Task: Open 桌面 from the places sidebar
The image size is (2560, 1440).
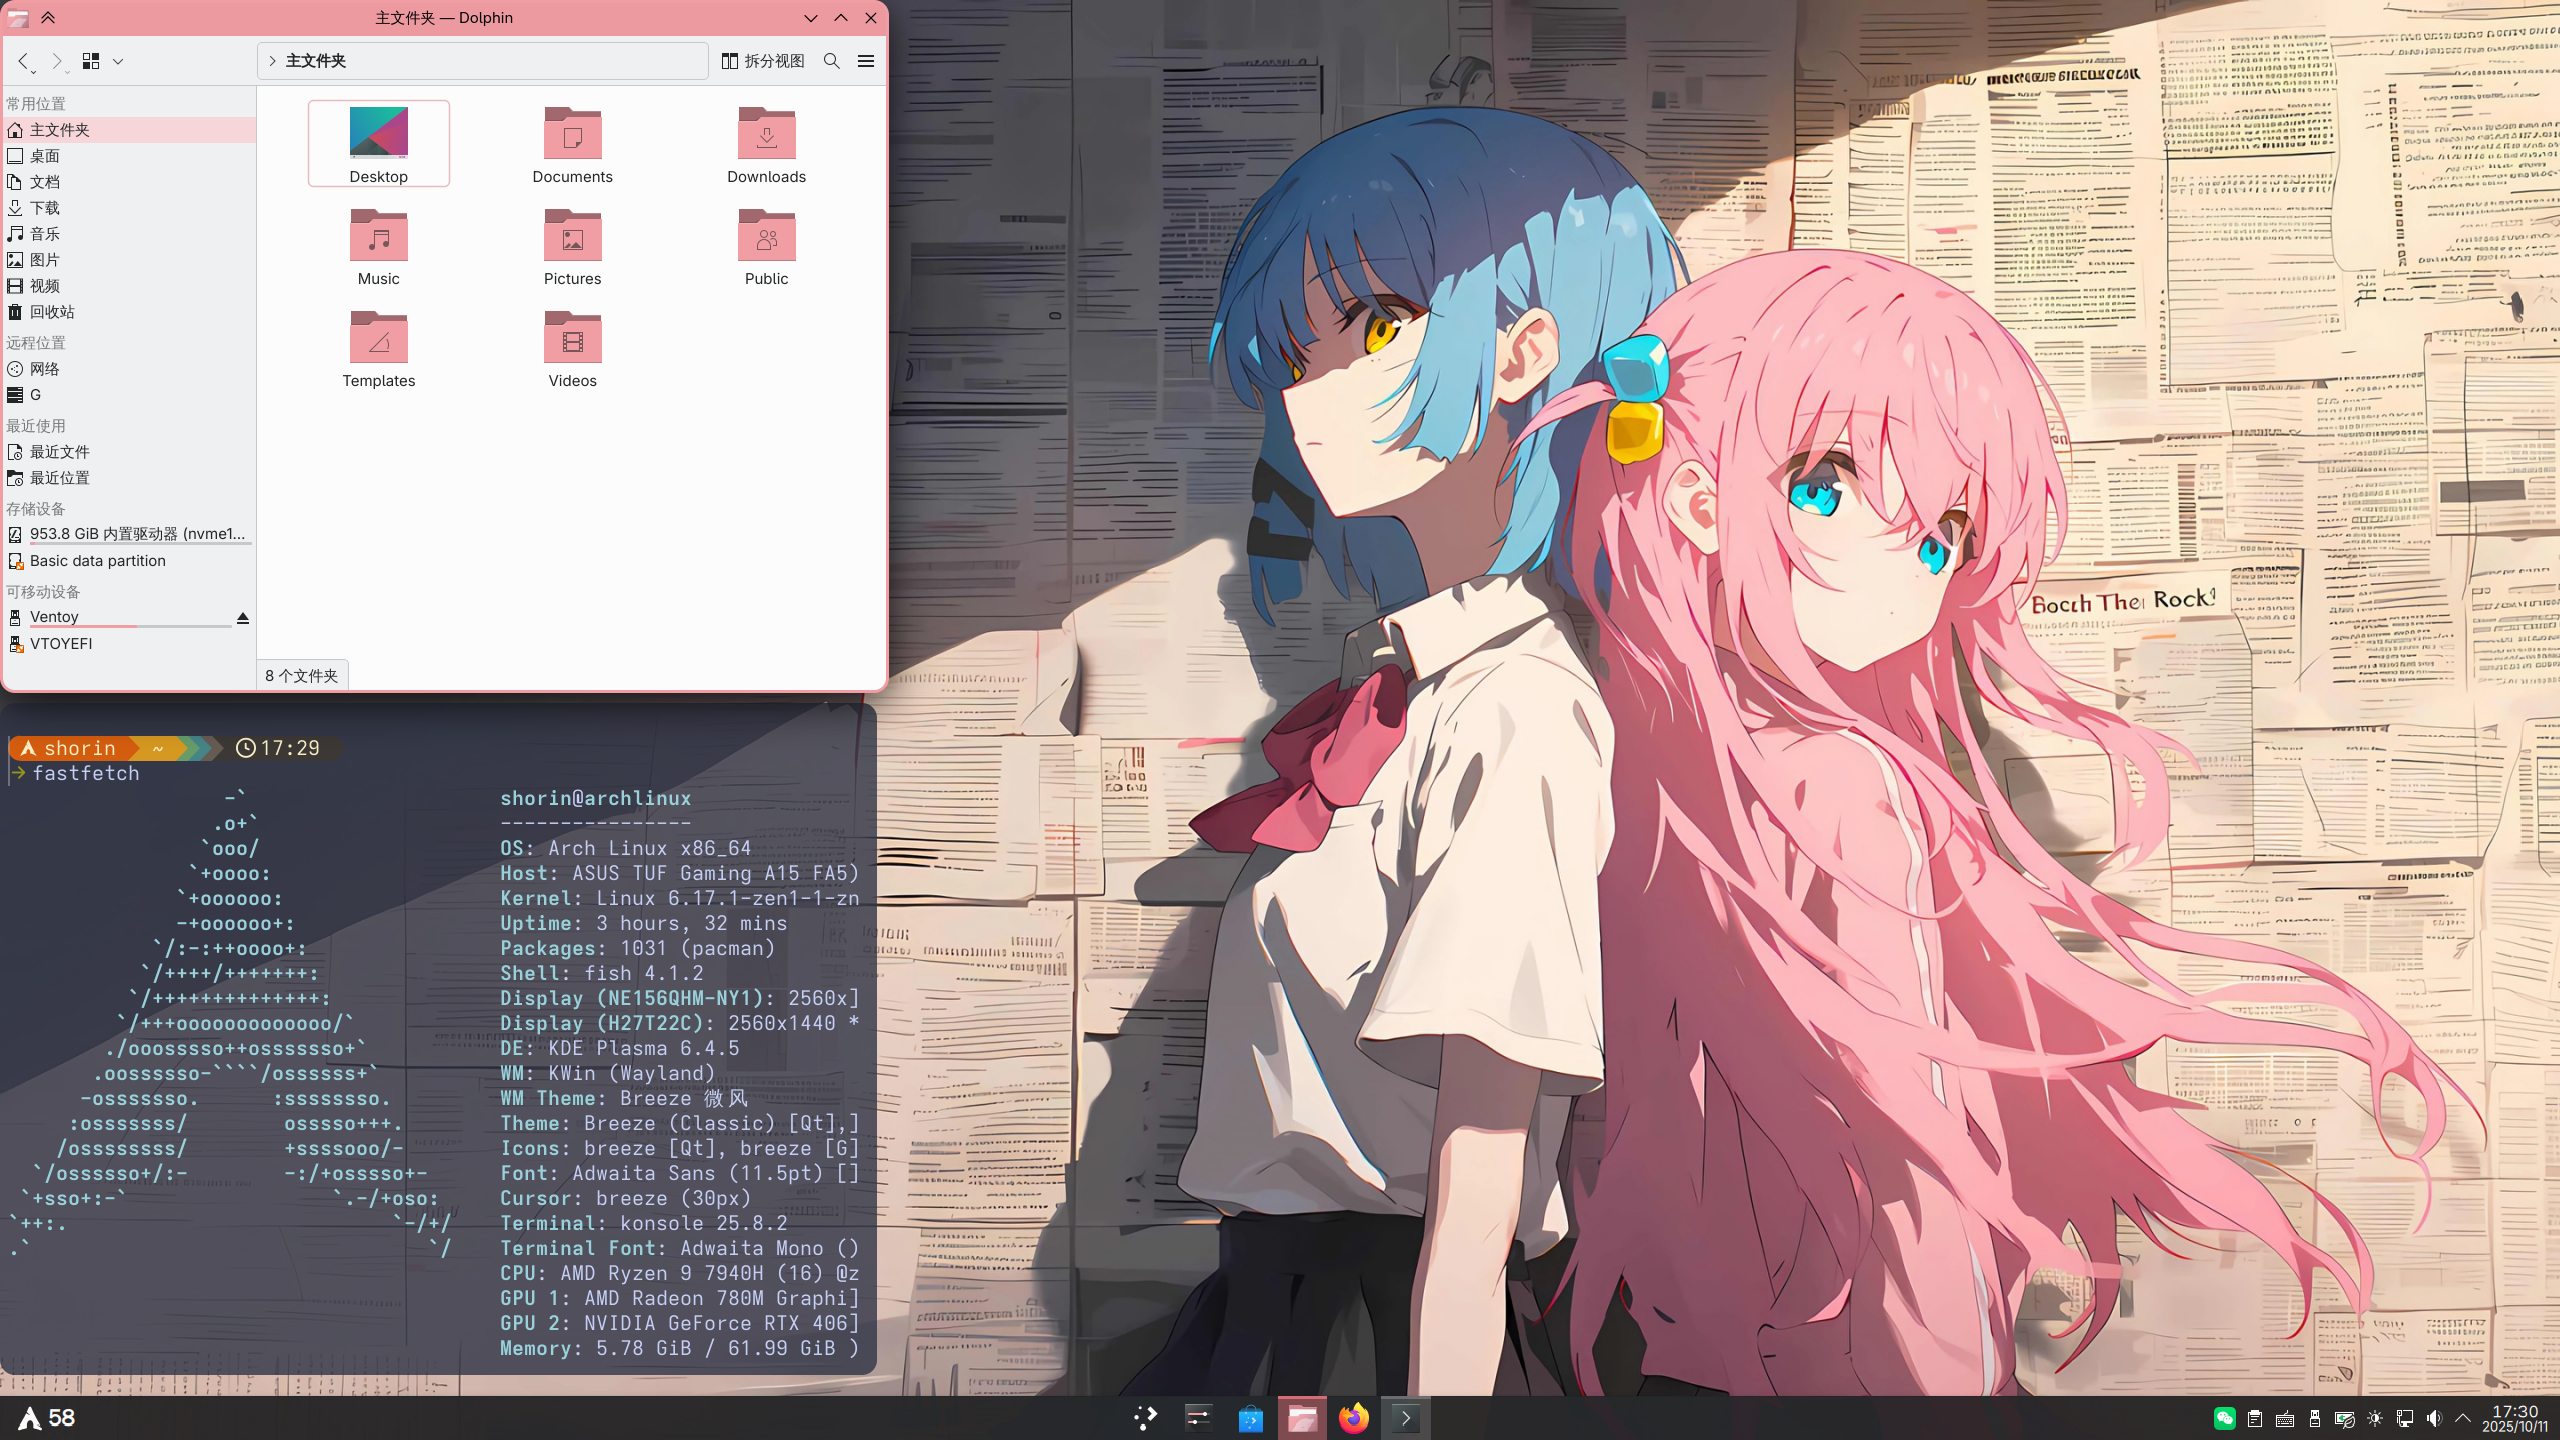Action: pos(130,156)
